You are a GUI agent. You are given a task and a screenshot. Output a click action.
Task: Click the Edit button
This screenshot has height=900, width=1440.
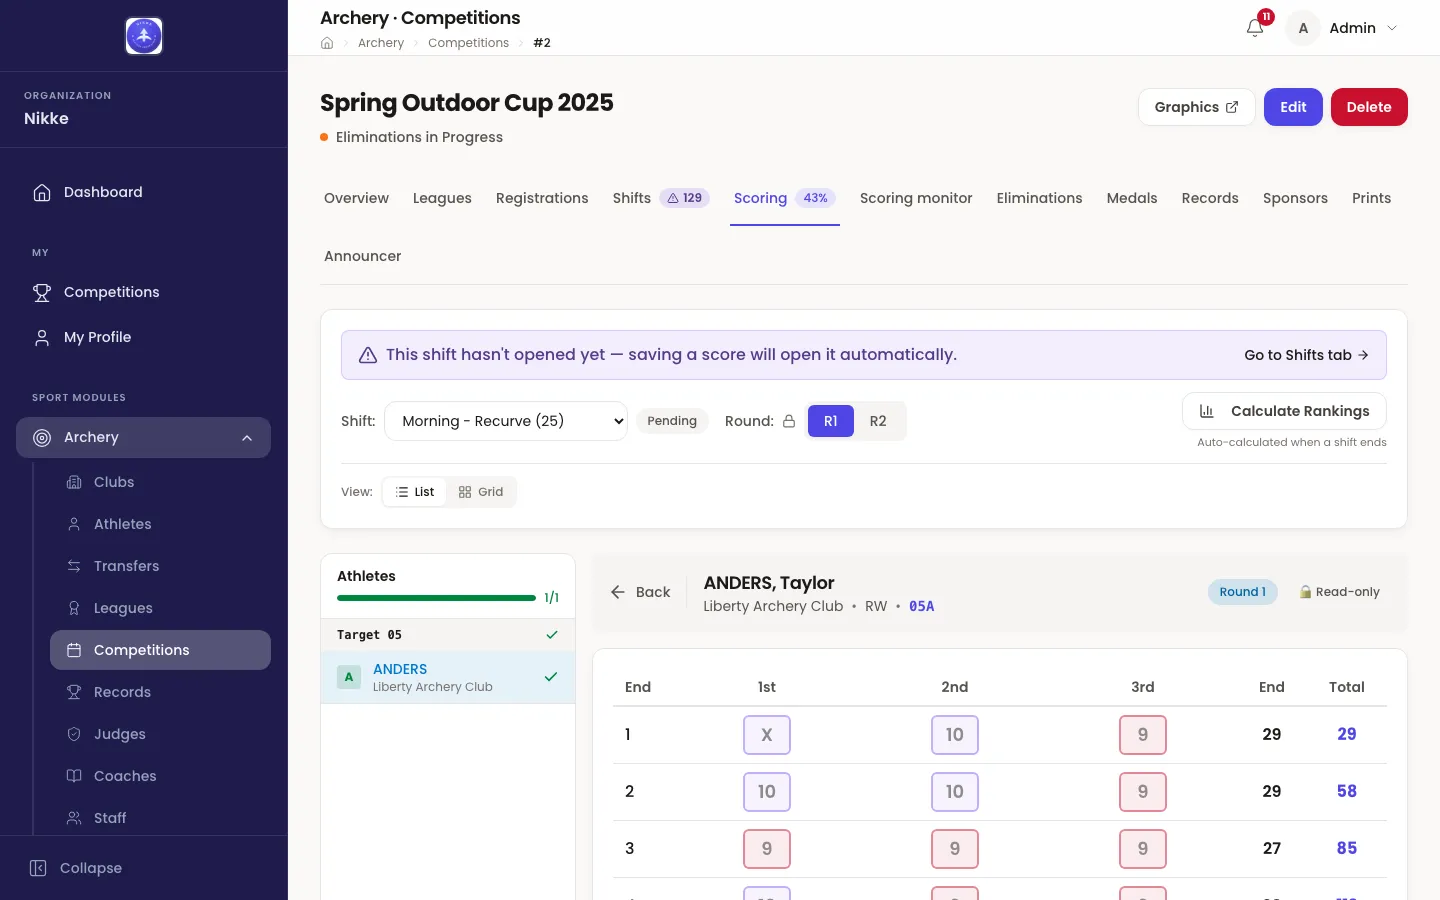pos(1293,107)
